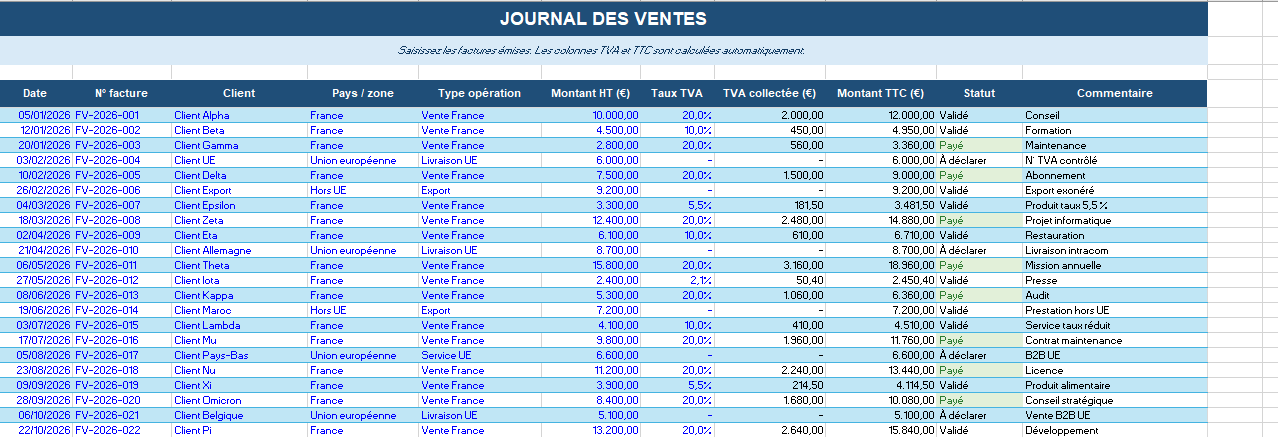Select the Client Export cell
The height and width of the screenshot is (437, 1278).
coord(239,190)
